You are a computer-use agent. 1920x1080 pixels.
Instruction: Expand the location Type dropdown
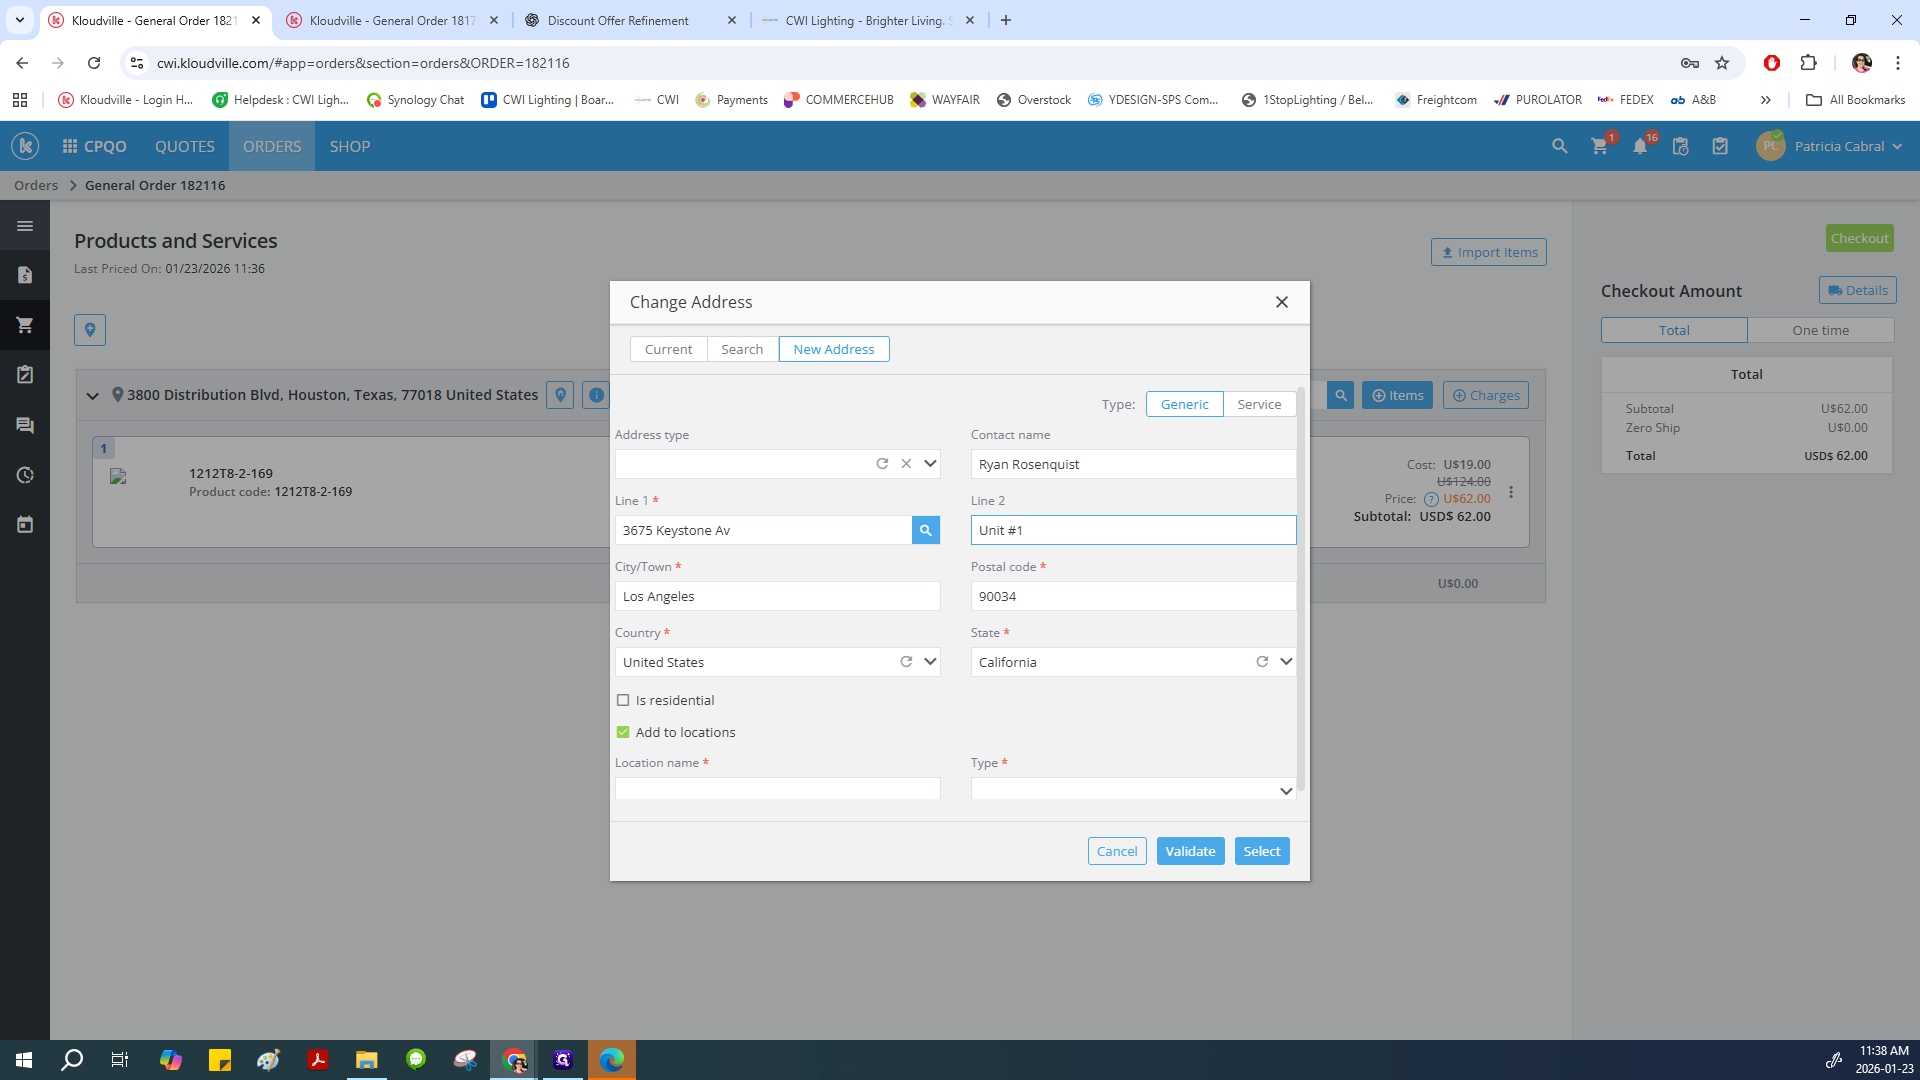(1286, 790)
